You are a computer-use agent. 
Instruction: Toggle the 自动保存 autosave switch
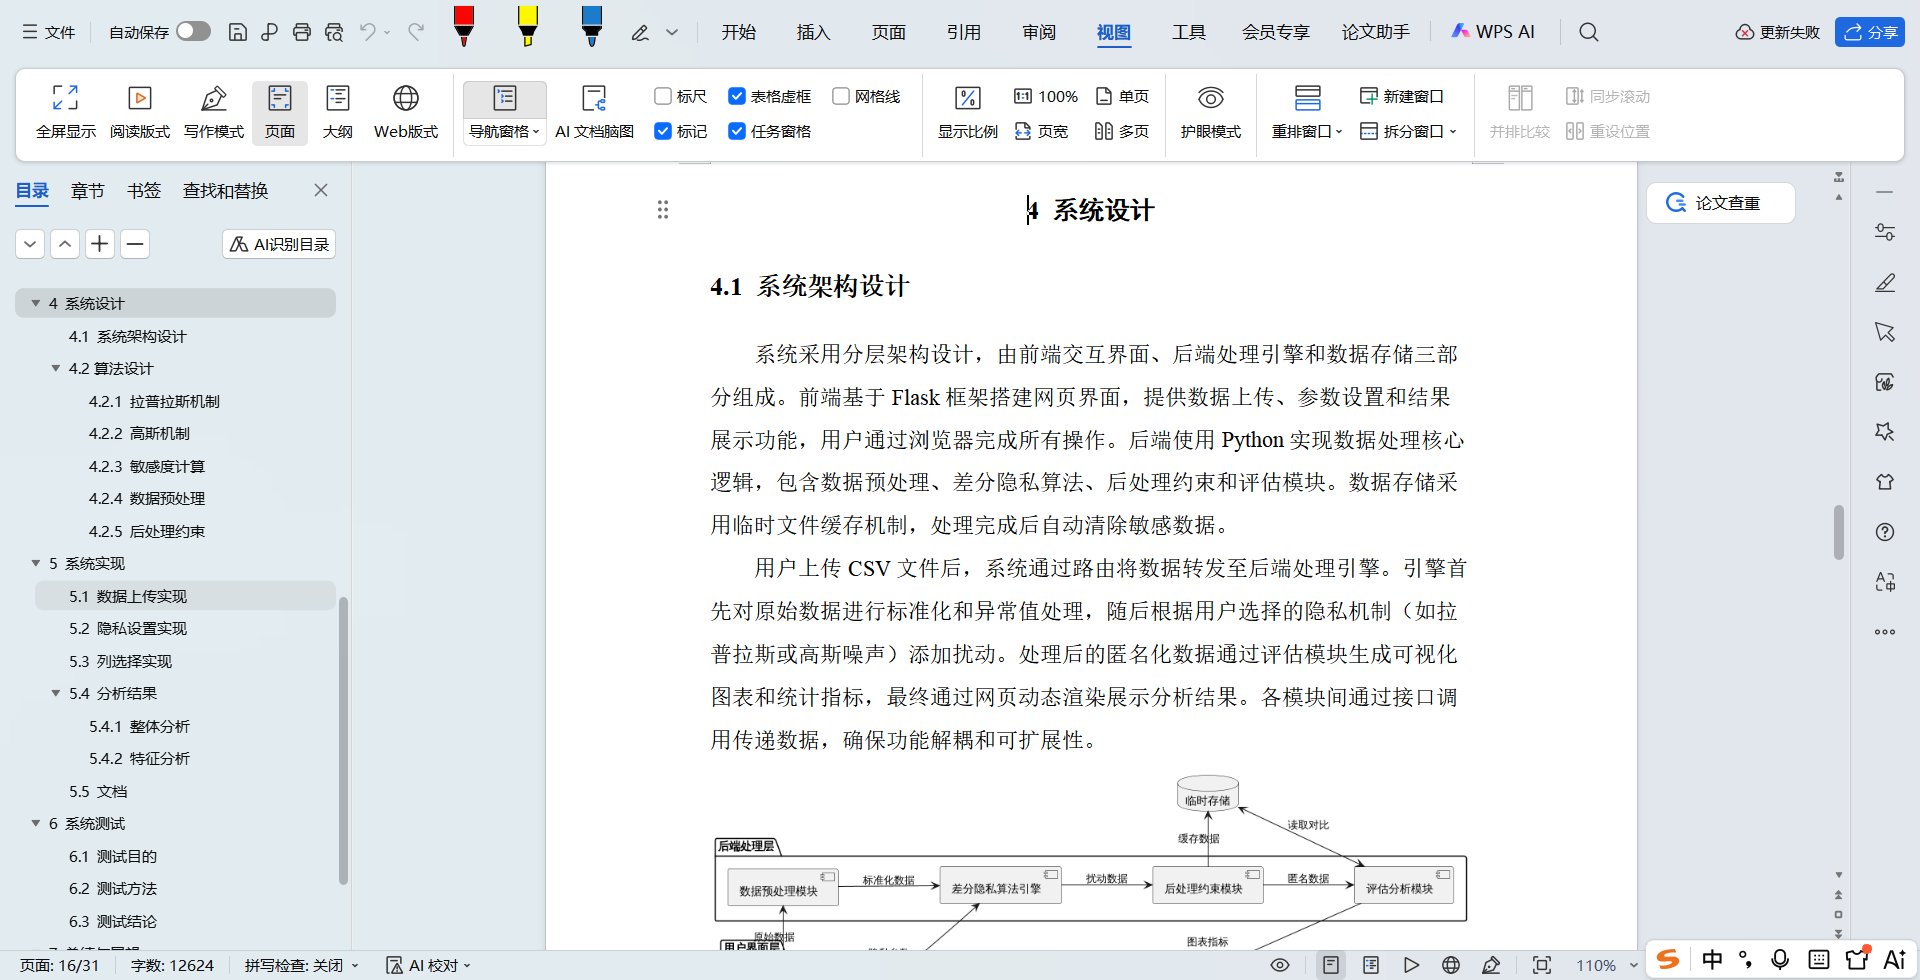click(x=194, y=32)
